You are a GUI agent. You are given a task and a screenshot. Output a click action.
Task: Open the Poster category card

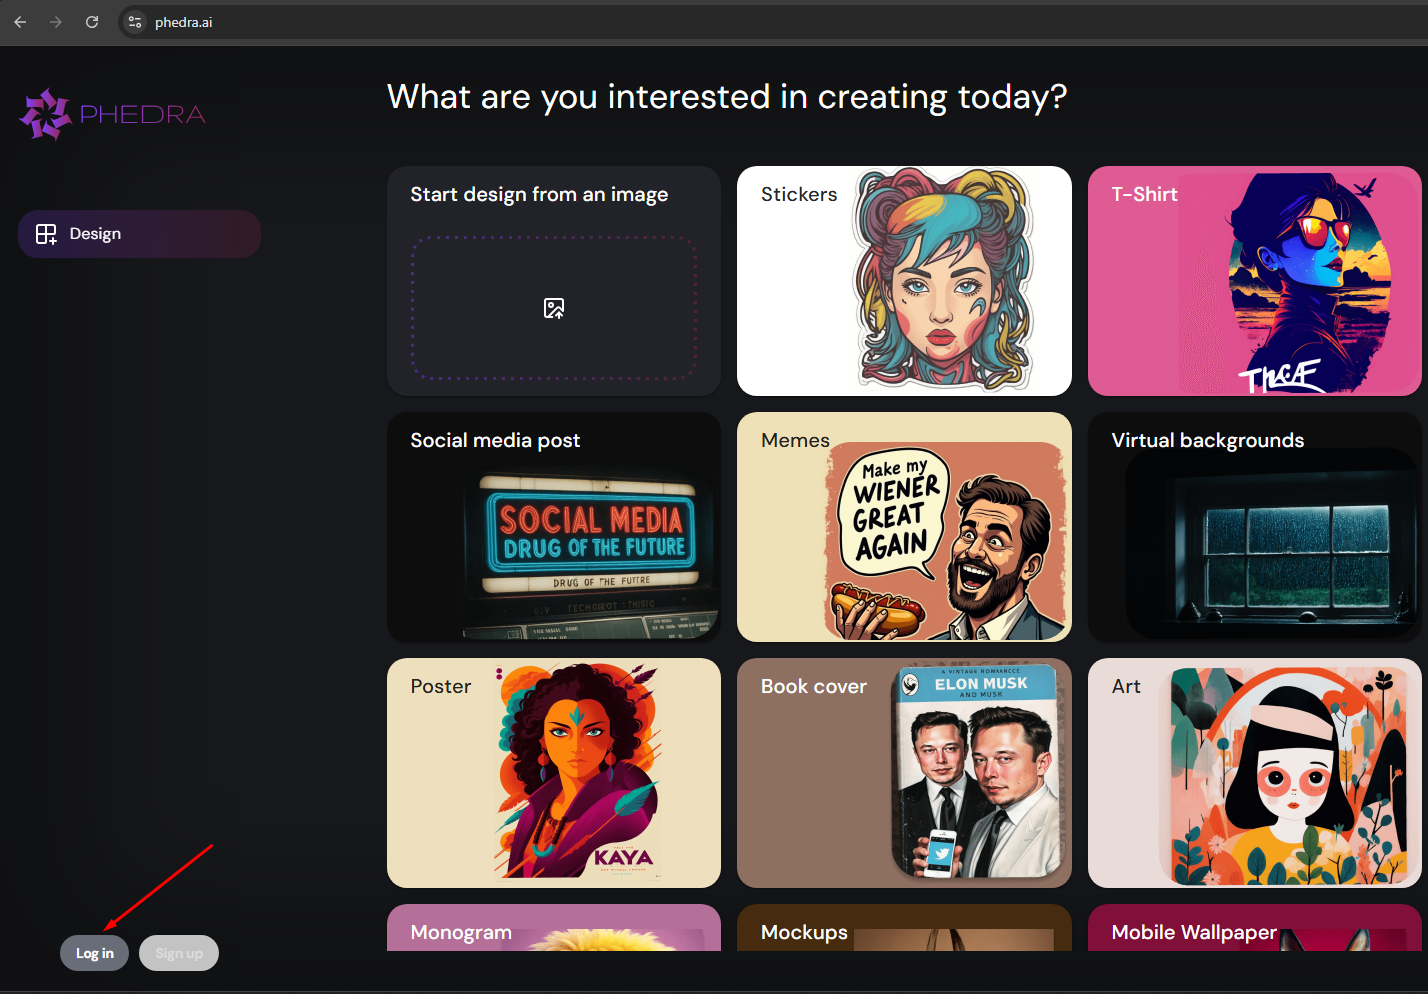tap(554, 773)
